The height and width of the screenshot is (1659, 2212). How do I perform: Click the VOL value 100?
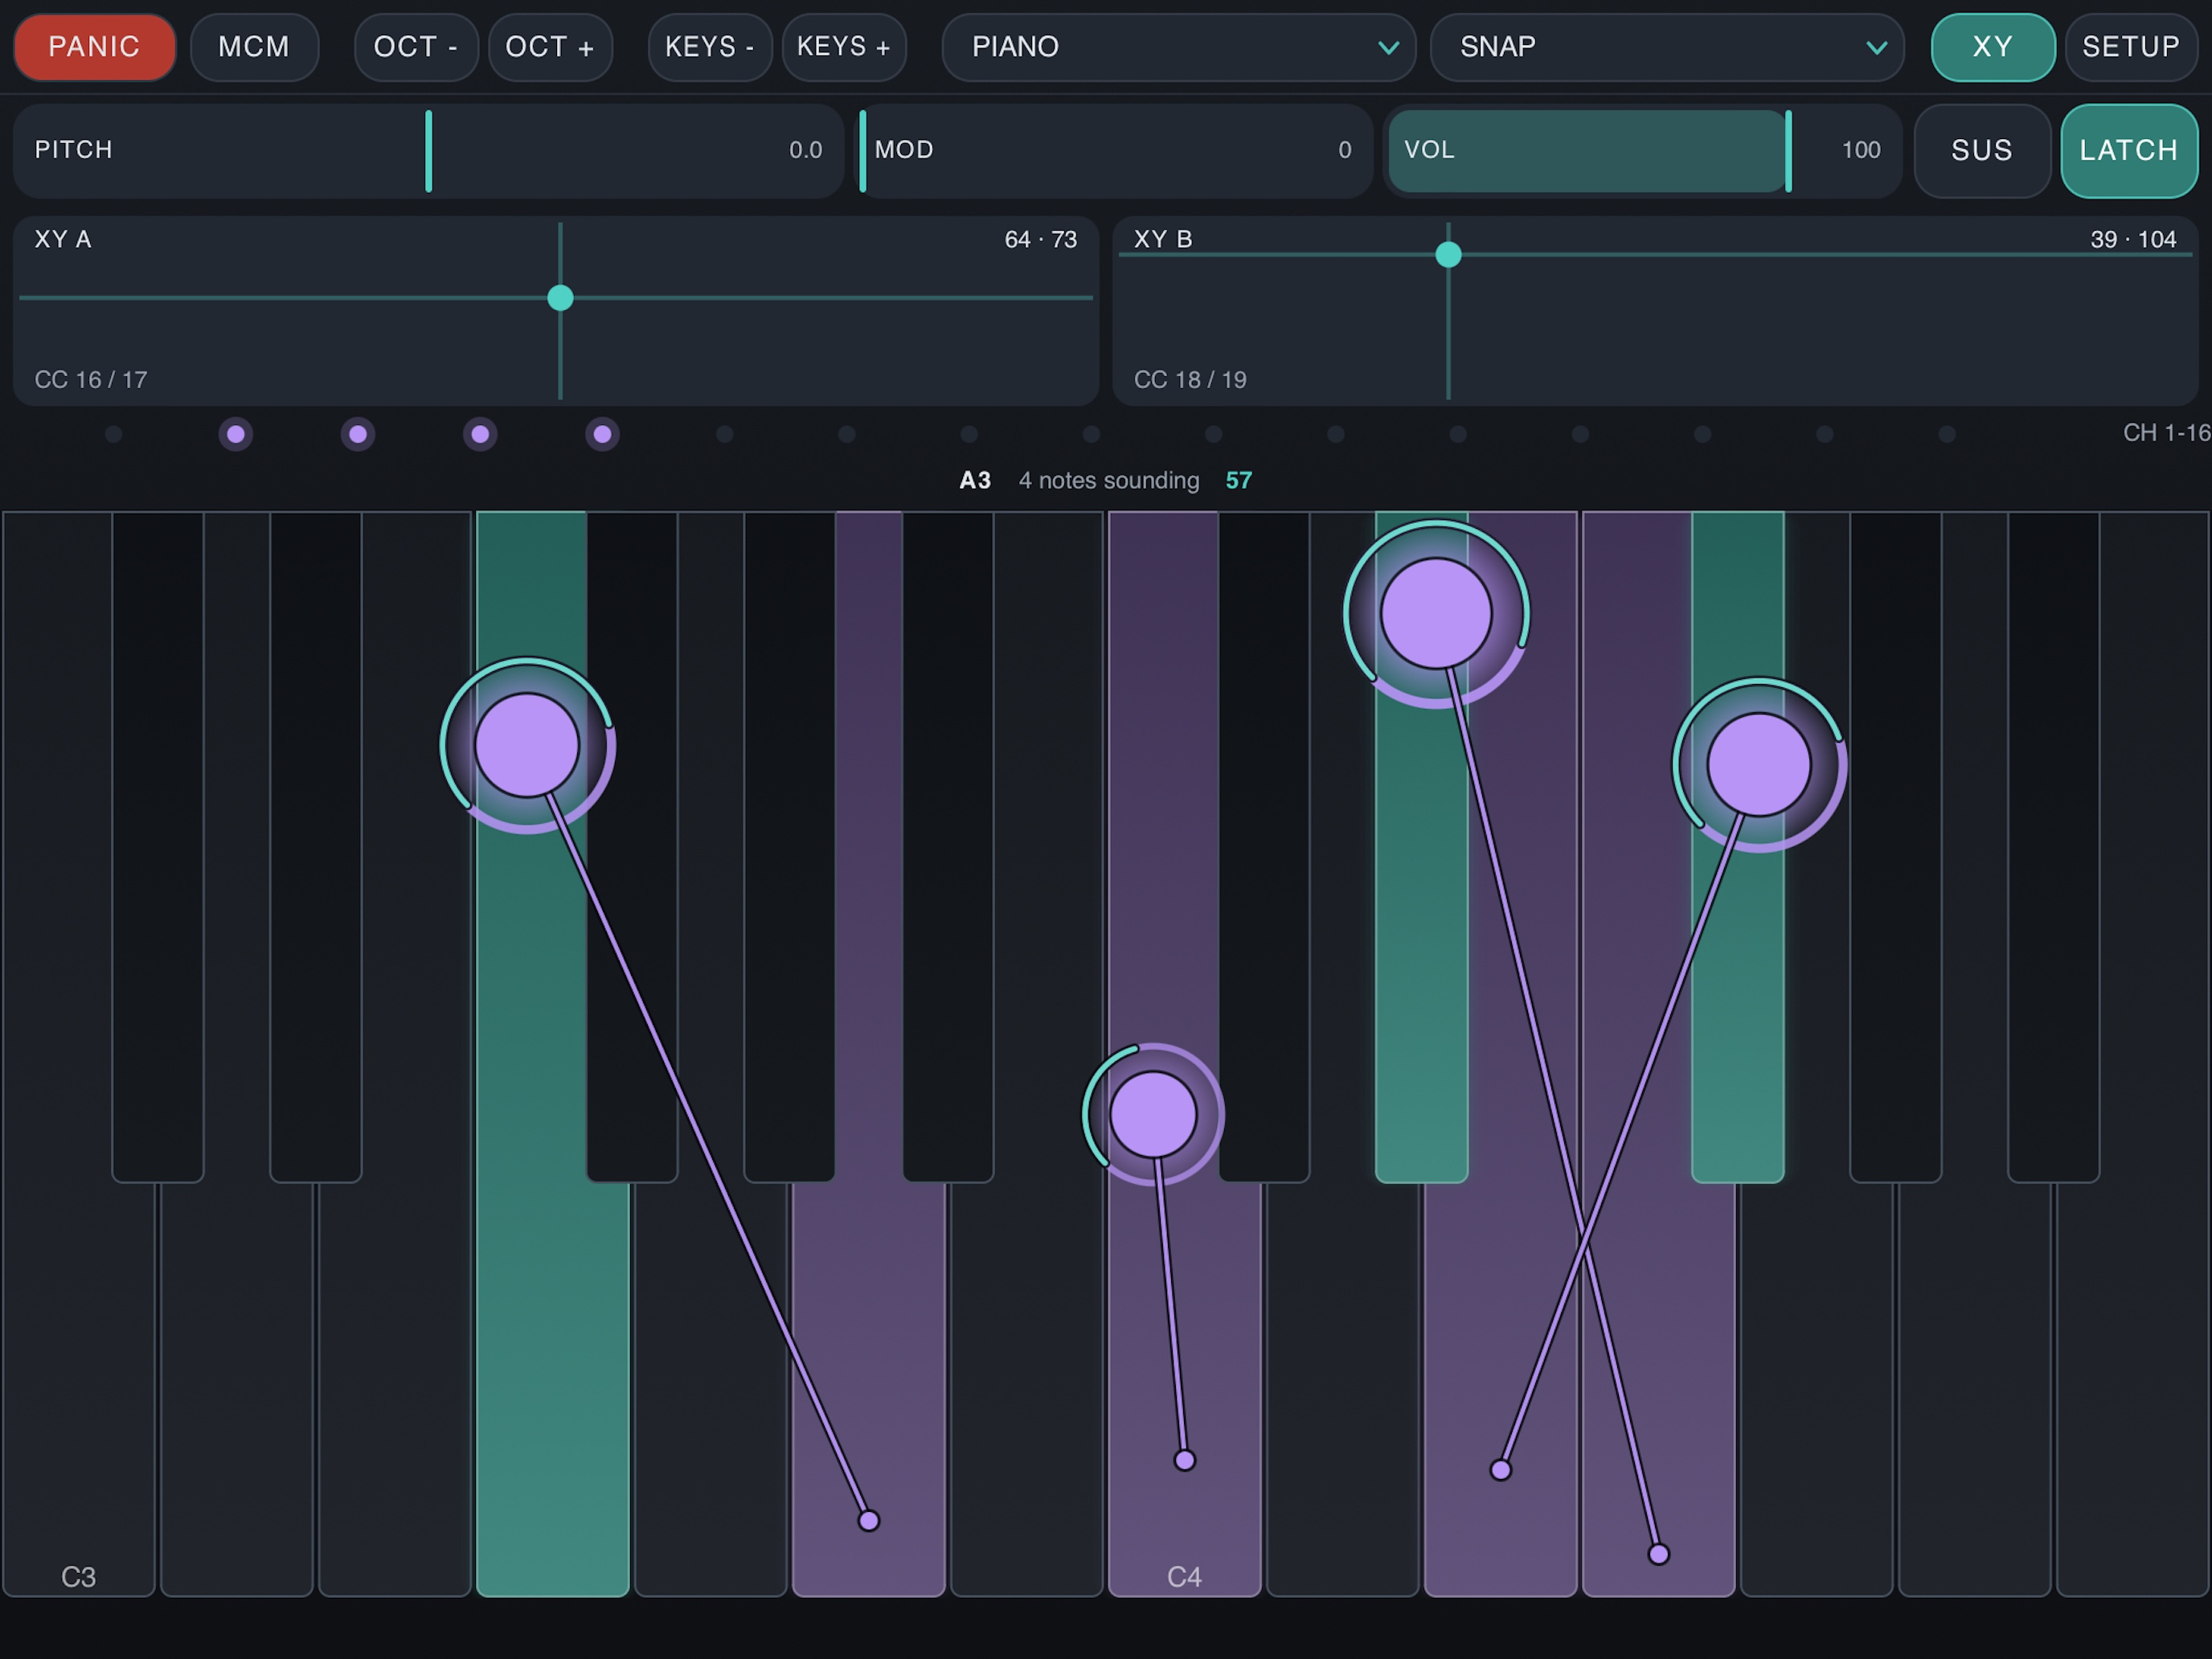point(1861,150)
